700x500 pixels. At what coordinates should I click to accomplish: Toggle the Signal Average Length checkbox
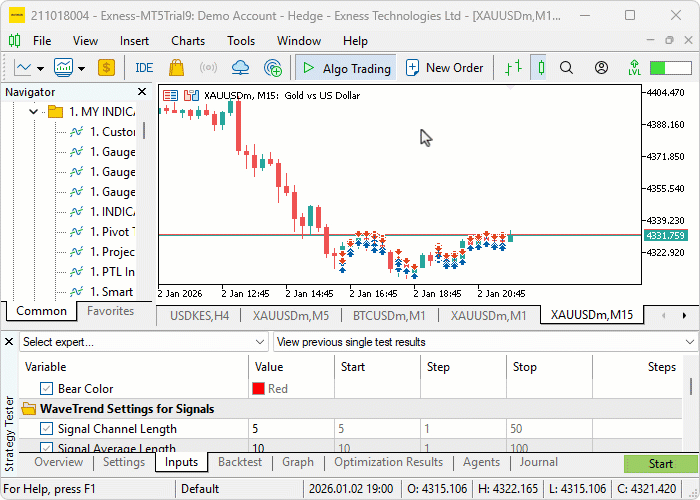pyautogui.click(x=46, y=447)
